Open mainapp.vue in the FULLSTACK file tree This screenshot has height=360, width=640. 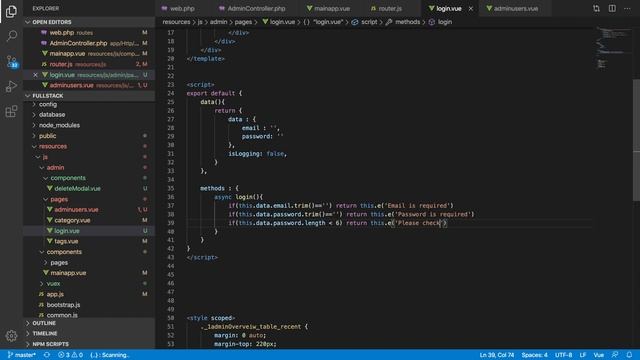[68, 273]
